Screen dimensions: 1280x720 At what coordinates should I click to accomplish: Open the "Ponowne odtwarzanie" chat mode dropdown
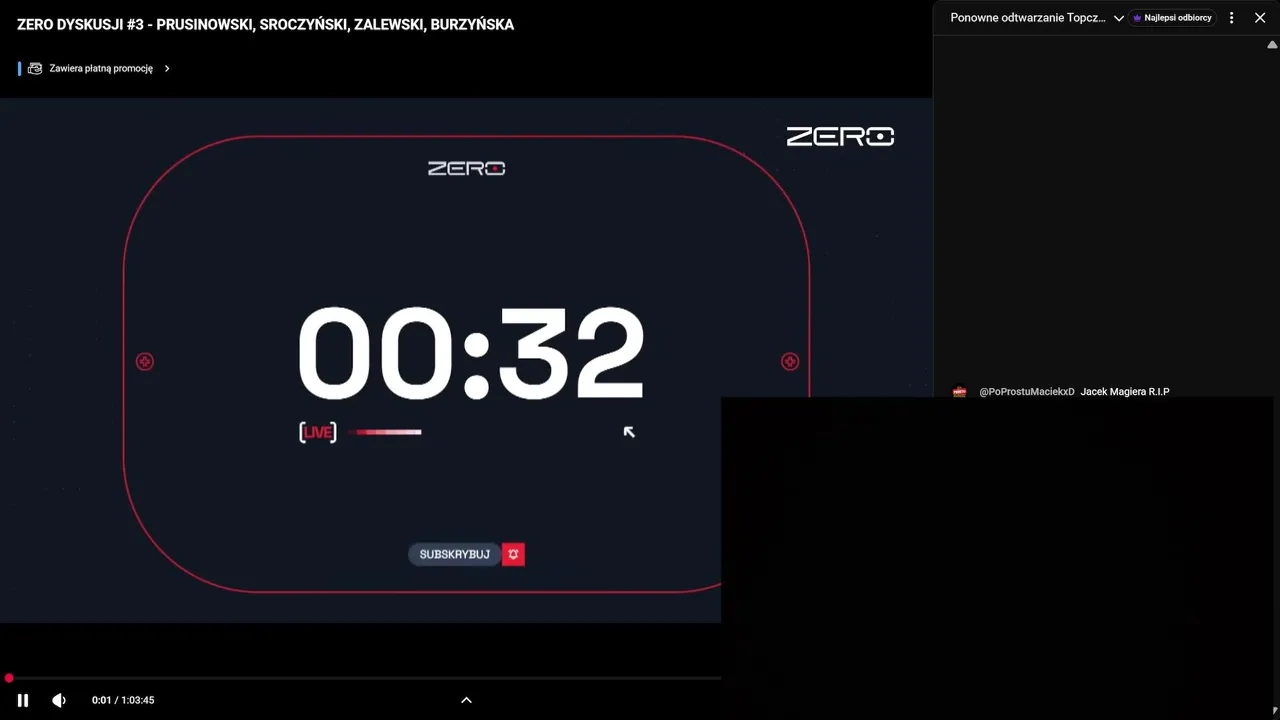[1037, 18]
